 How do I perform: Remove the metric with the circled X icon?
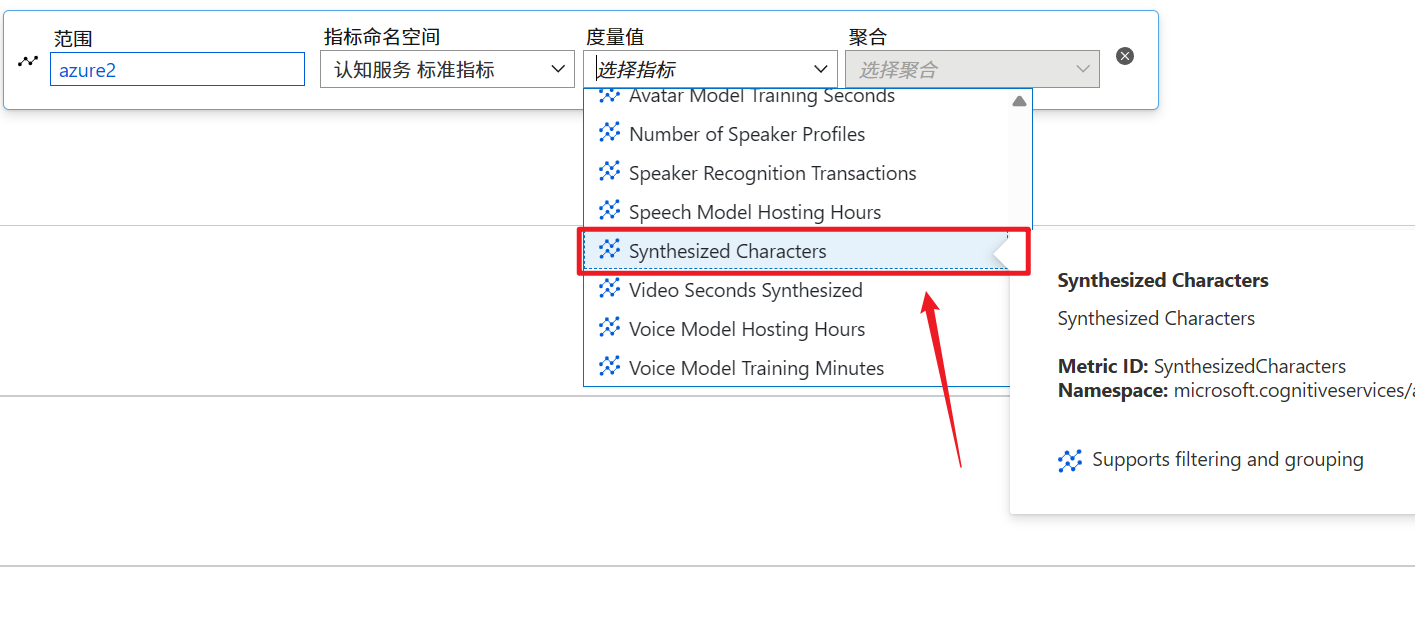(x=1125, y=56)
